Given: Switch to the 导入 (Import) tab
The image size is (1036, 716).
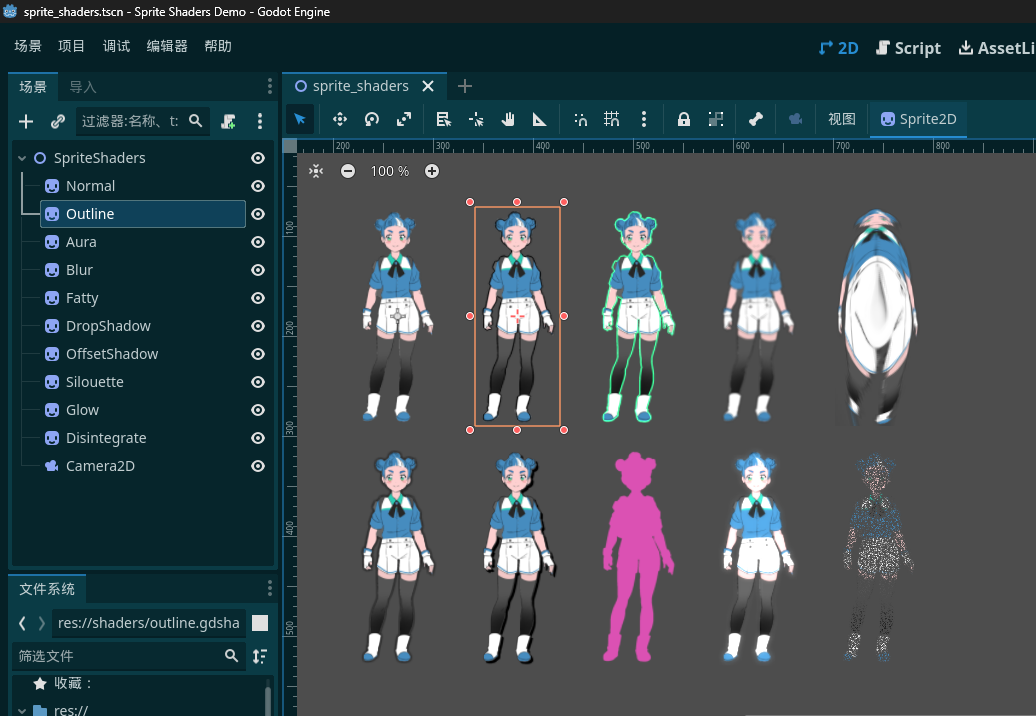Looking at the screenshot, I should [x=83, y=87].
